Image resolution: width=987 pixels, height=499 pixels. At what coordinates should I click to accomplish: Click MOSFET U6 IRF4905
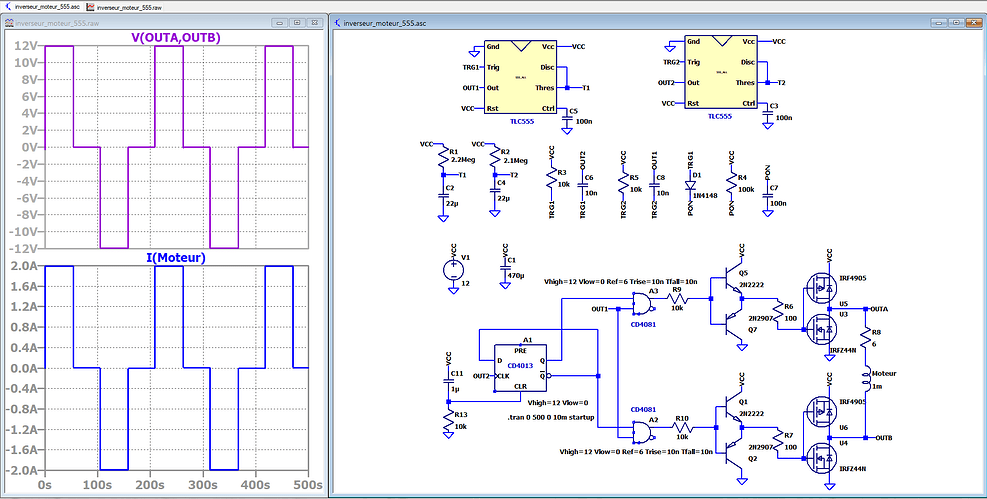click(821, 411)
